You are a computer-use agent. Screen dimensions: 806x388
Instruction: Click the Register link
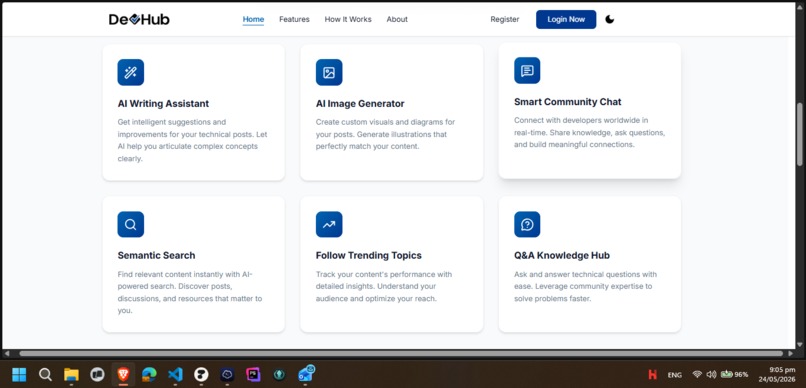(x=505, y=20)
